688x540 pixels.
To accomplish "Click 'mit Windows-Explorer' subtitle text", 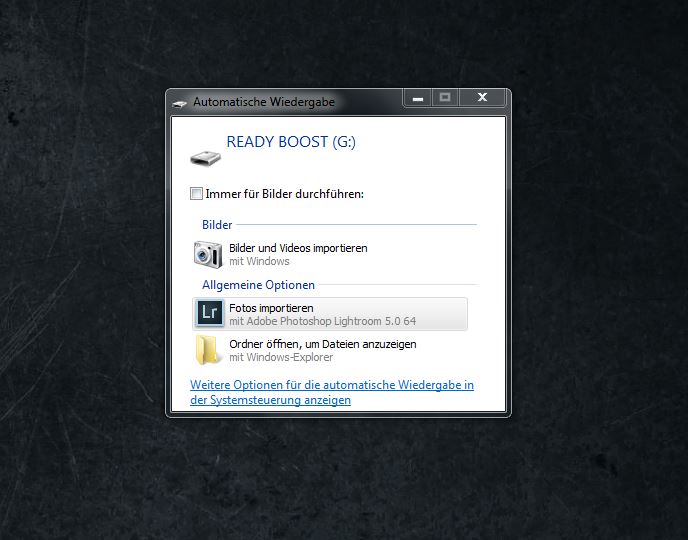I will click(x=281, y=357).
